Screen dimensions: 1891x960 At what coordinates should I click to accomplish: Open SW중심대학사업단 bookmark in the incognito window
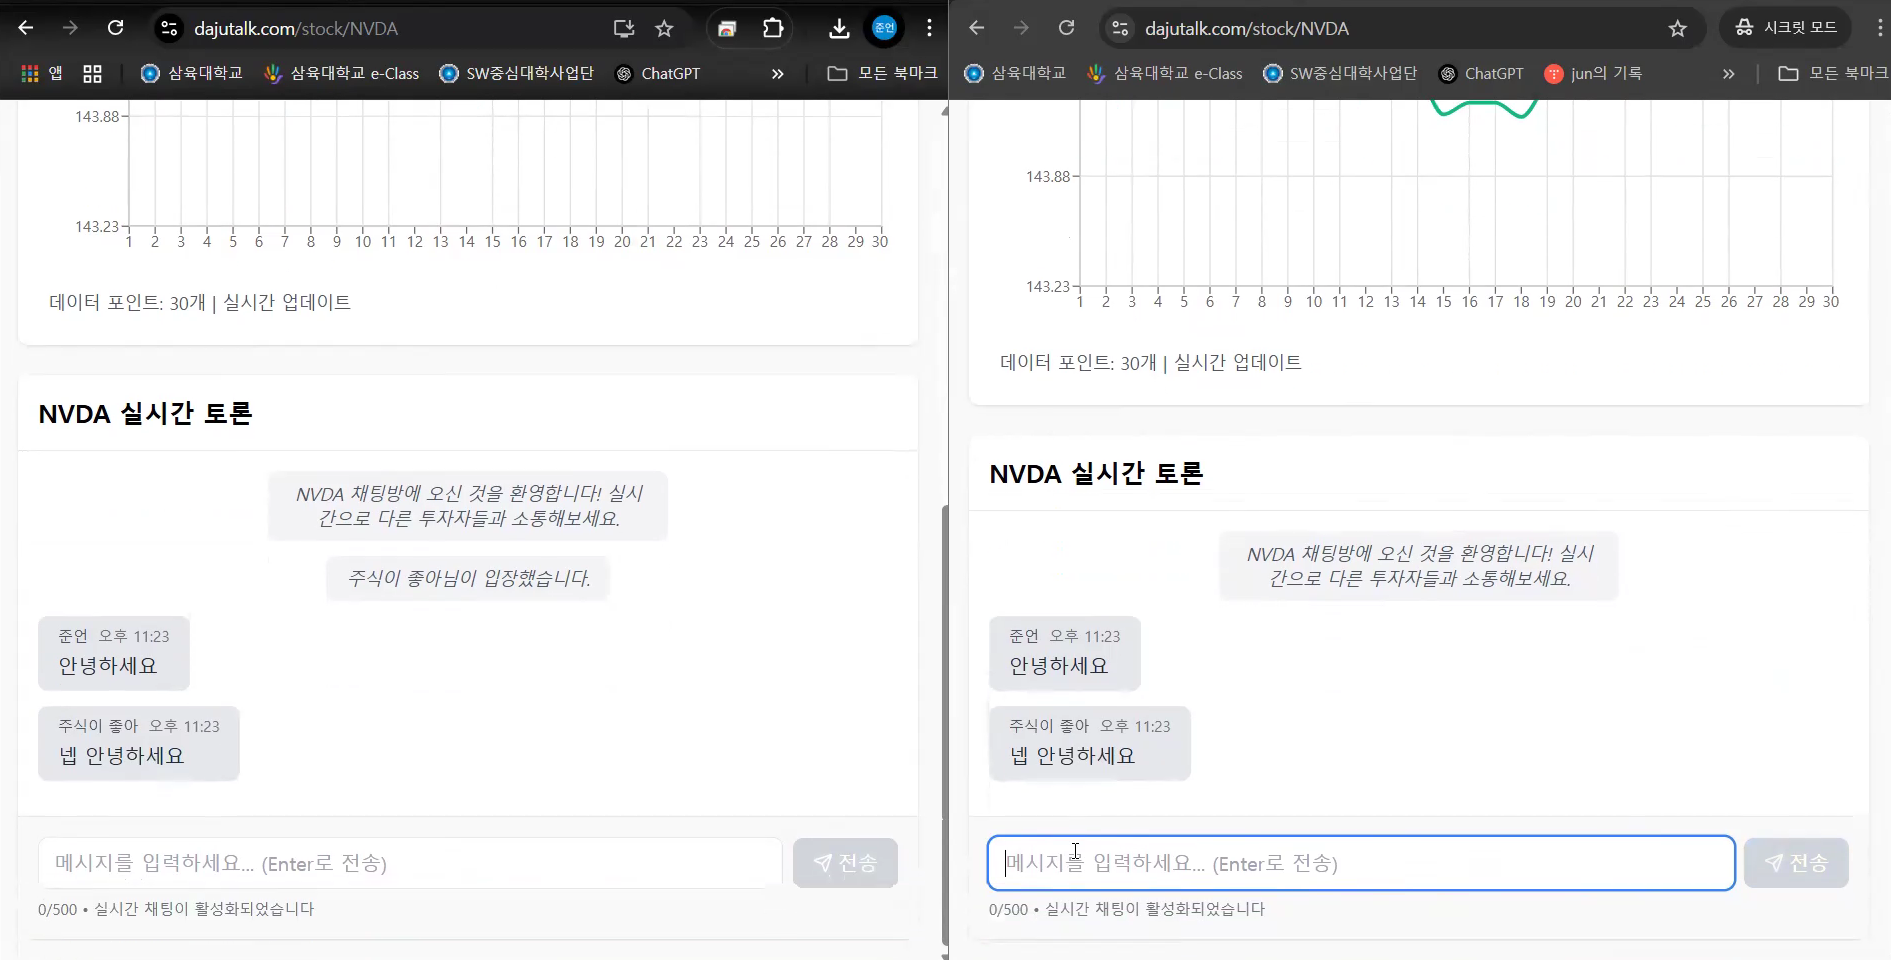point(1340,73)
